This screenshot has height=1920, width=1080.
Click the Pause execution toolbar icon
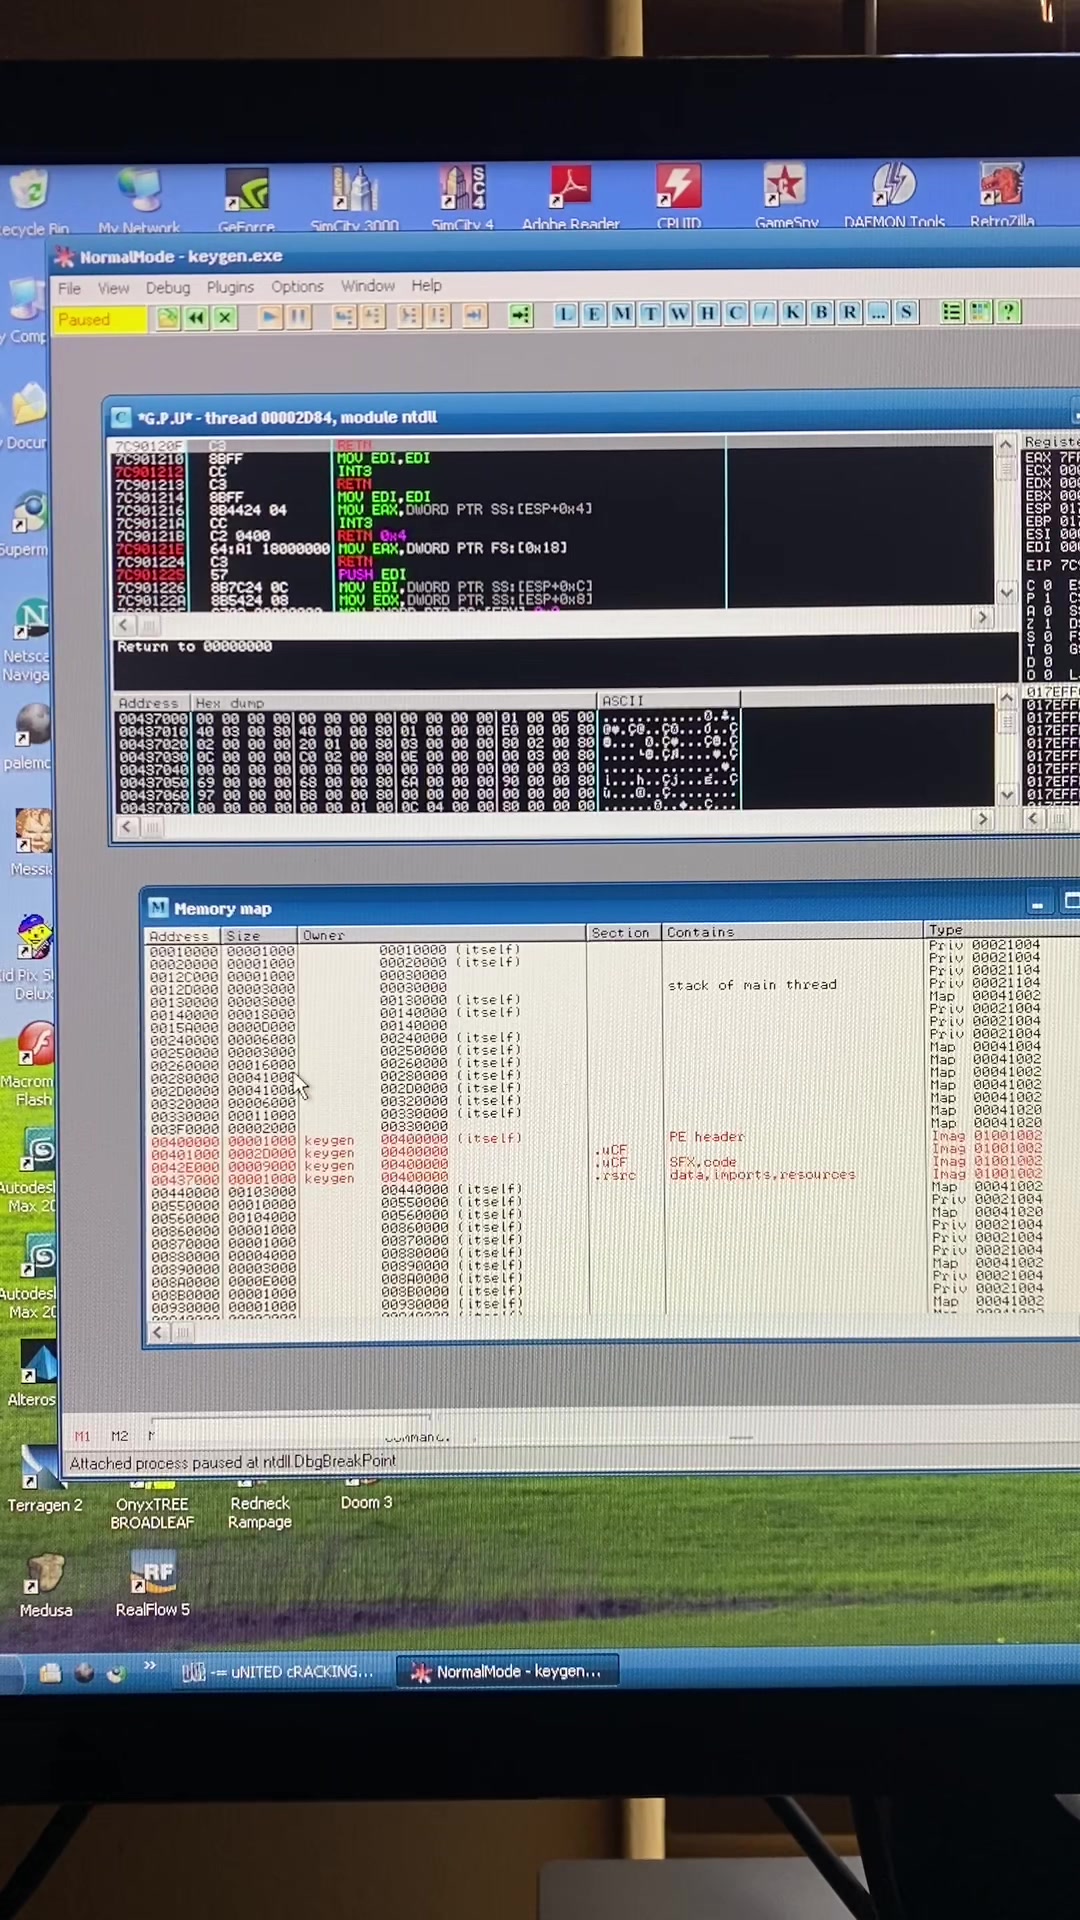tap(298, 317)
